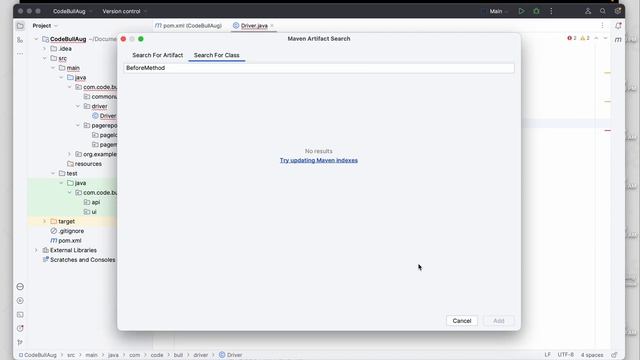
Task: Open the Project tool window icon
Action: coord(20,26)
